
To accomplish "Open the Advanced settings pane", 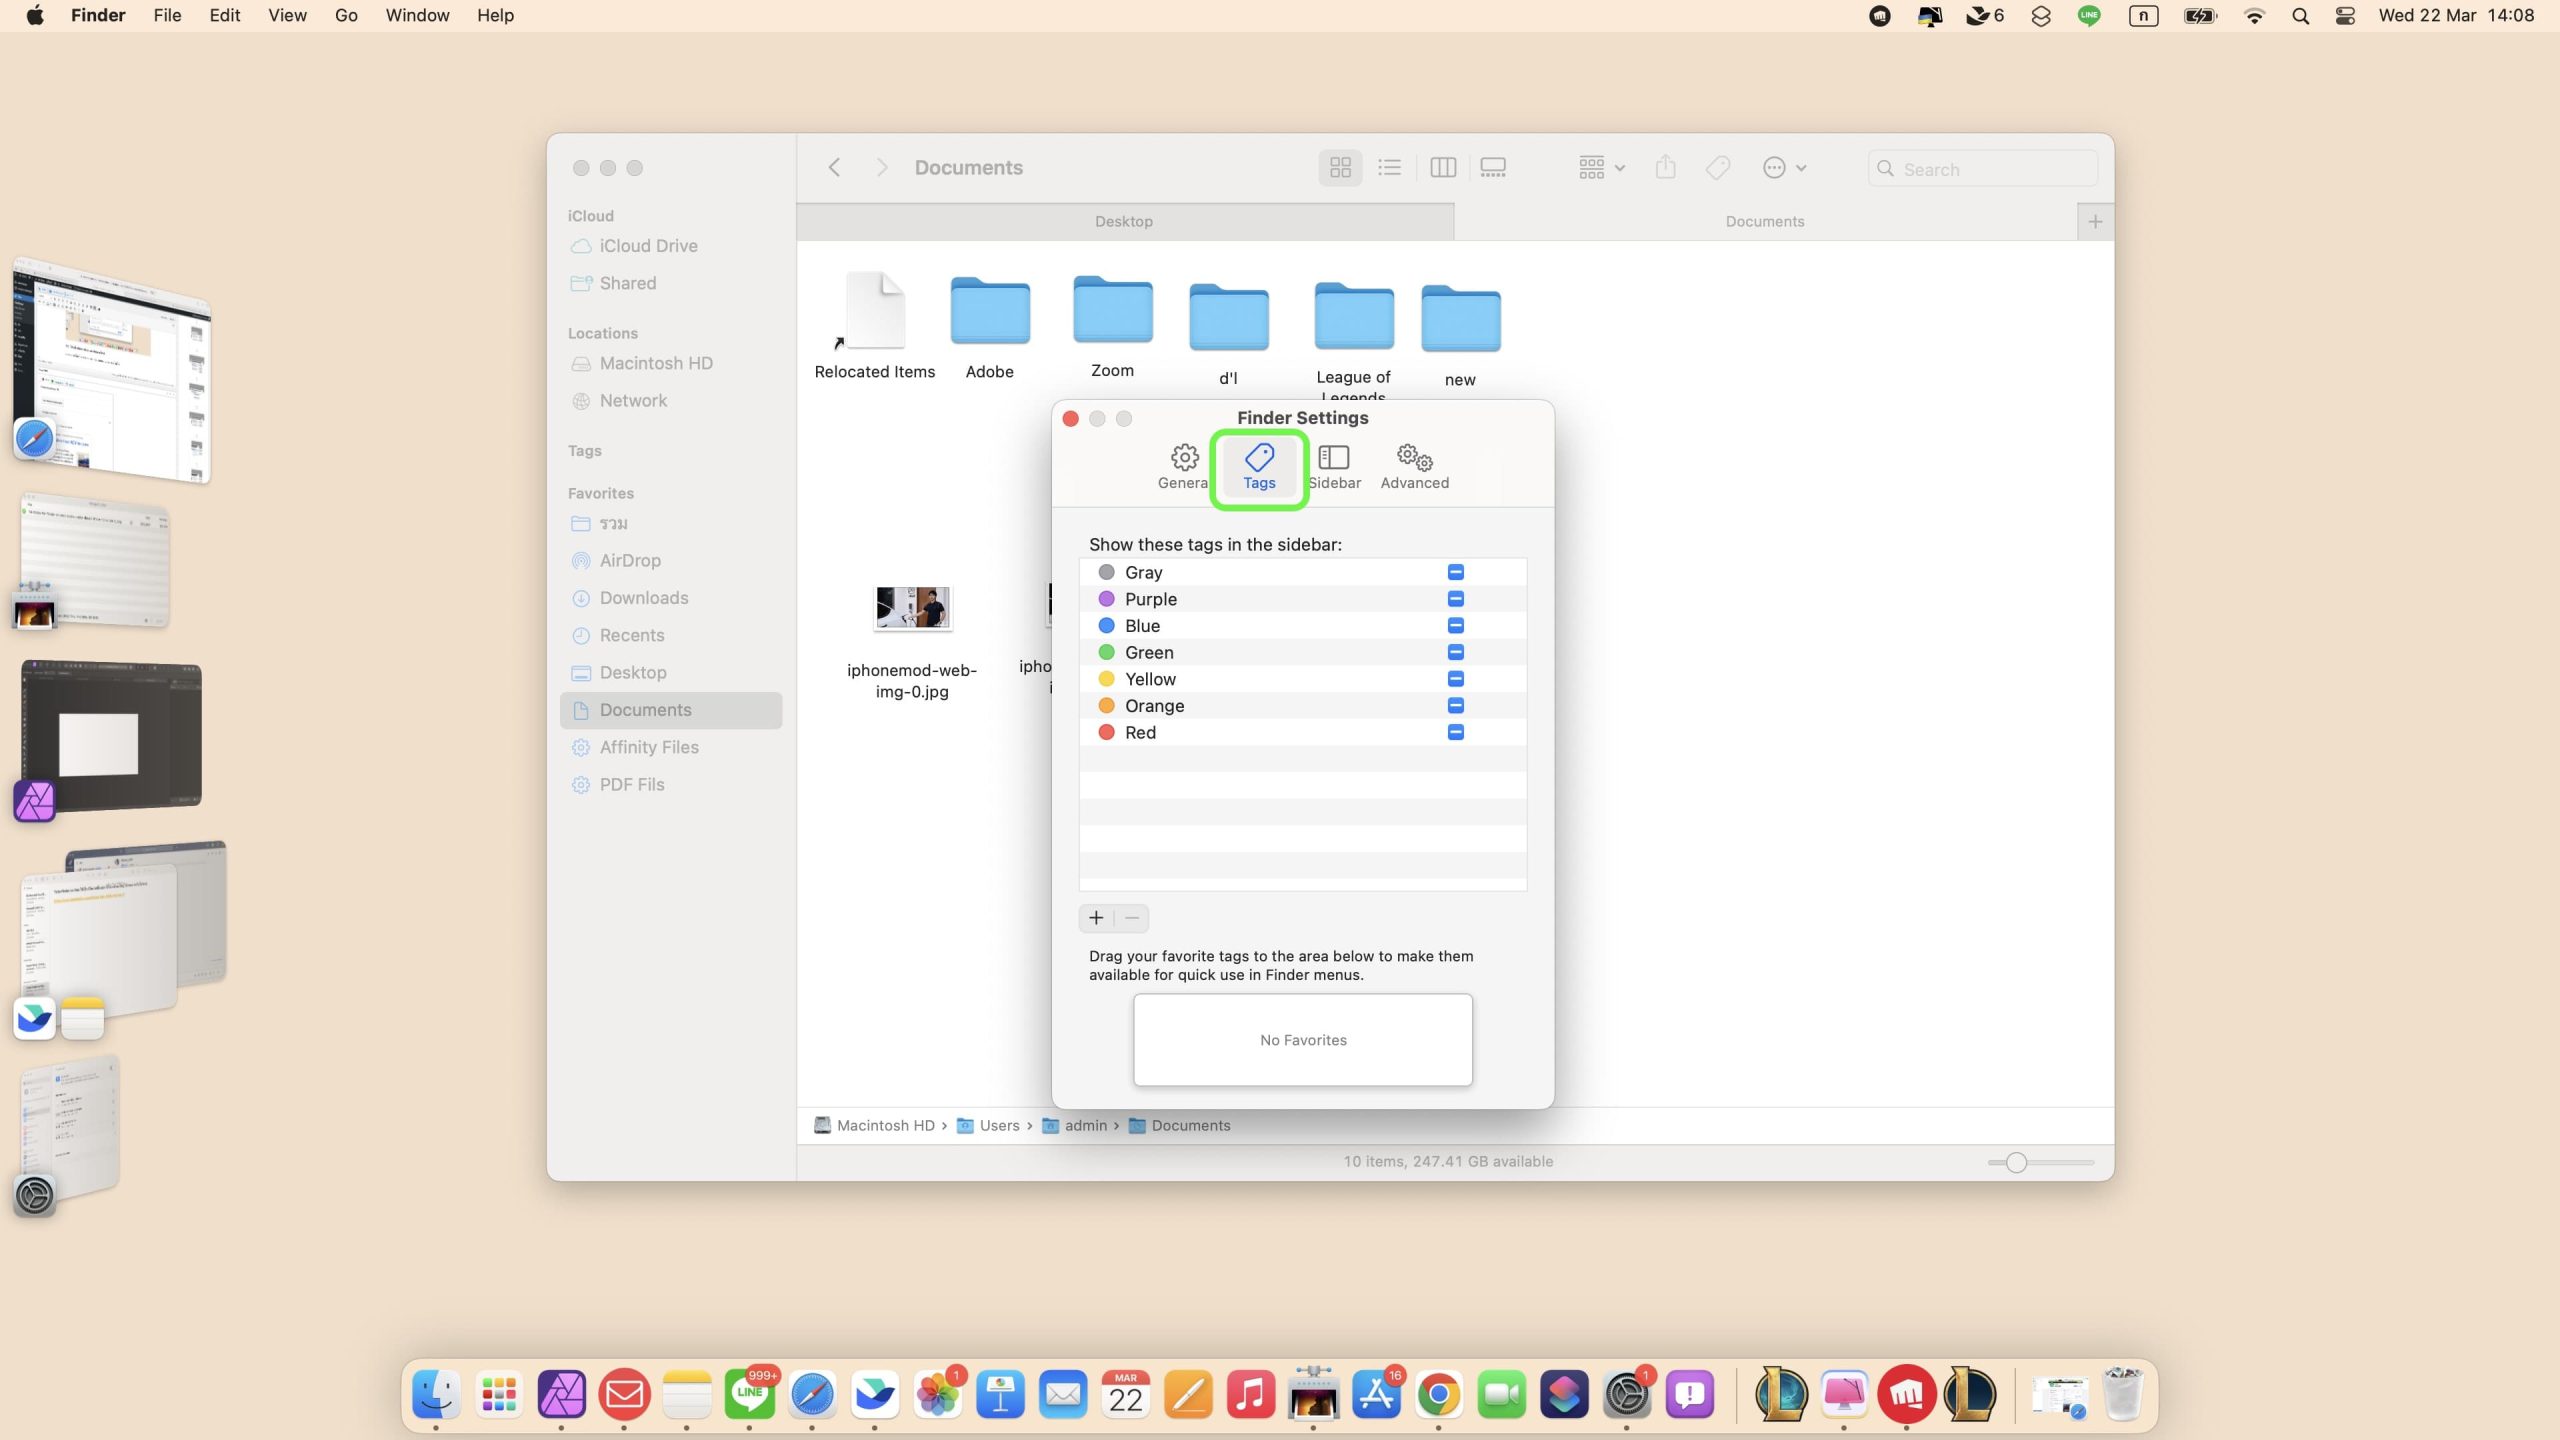I will (1414, 467).
